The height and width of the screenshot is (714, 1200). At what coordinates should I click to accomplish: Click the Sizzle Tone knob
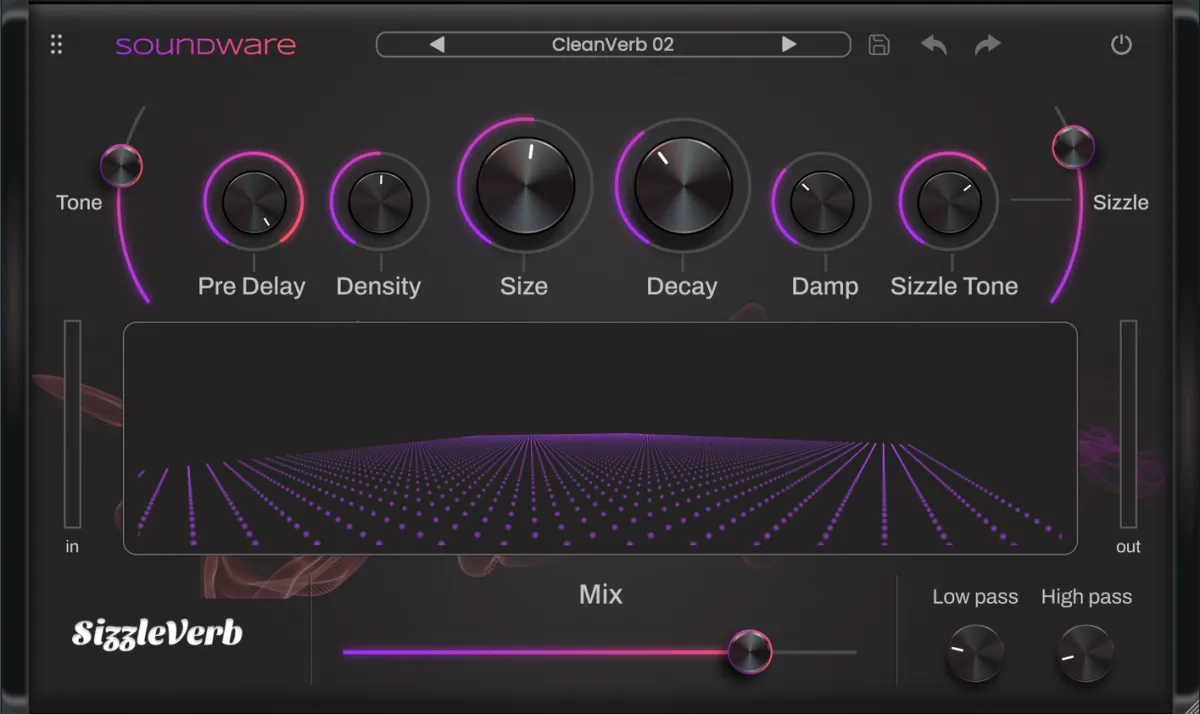pos(949,201)
